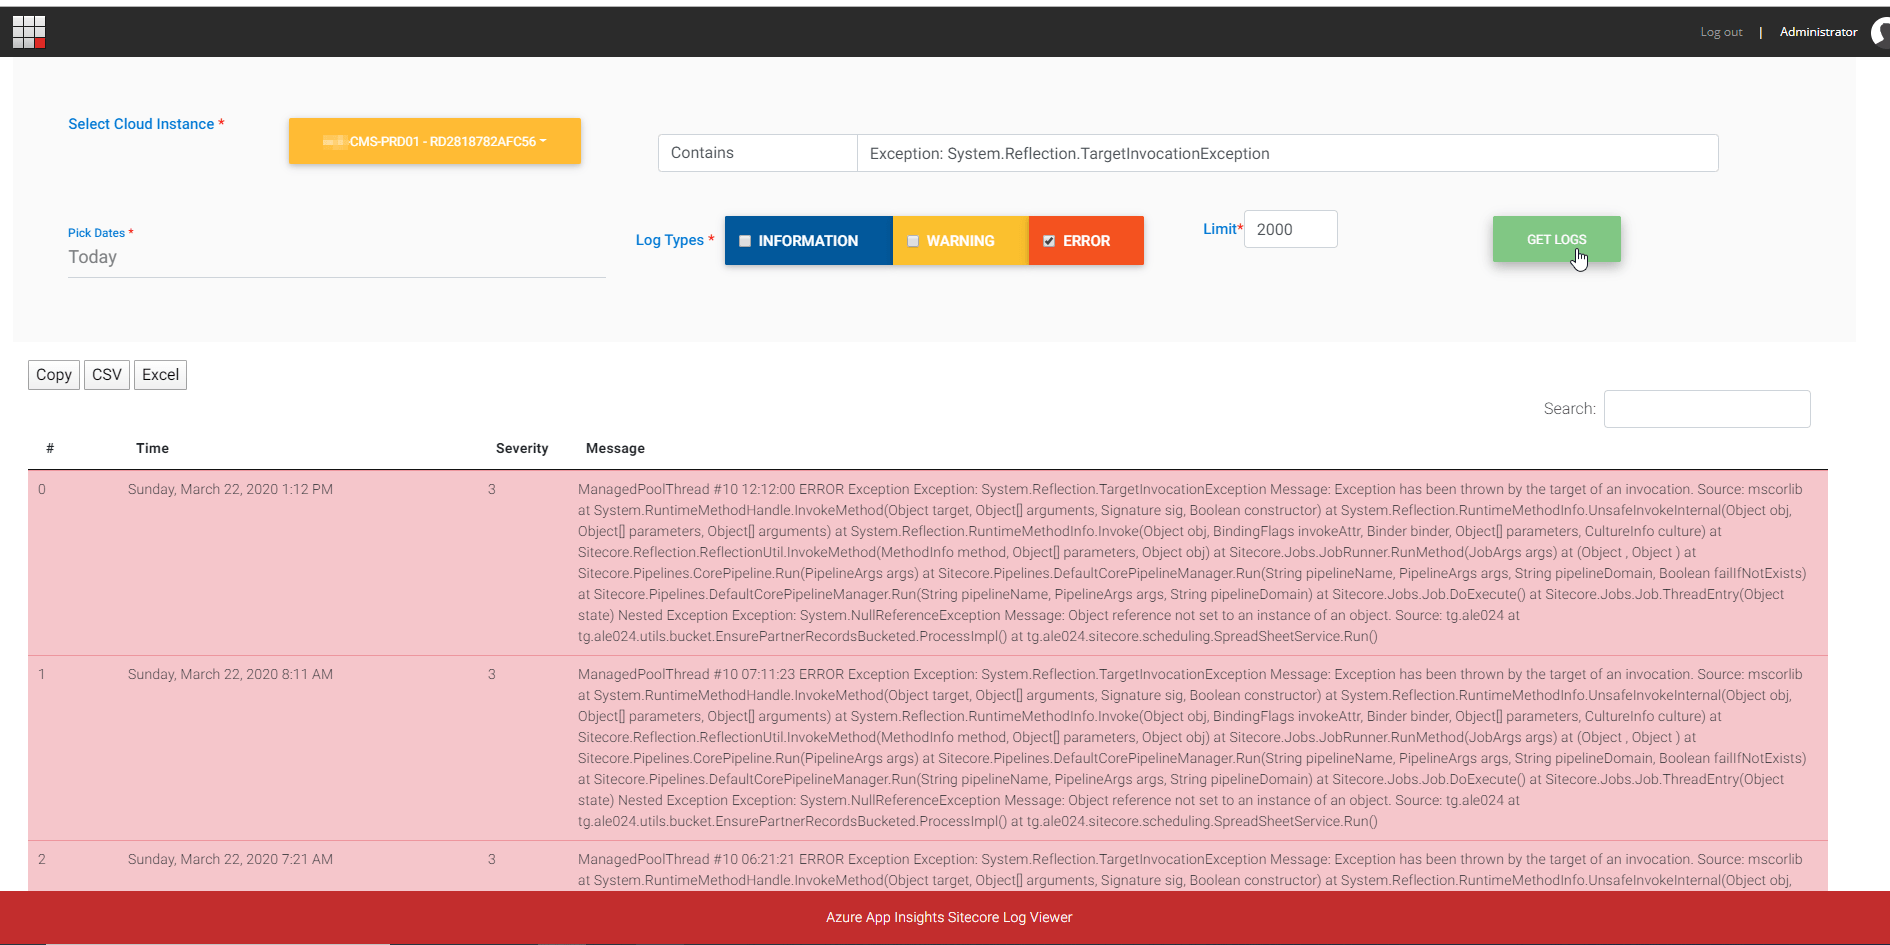This screenshot has height=945, width=1890.
Task: Select the Administrator account name
Action: click(1818, 31)
